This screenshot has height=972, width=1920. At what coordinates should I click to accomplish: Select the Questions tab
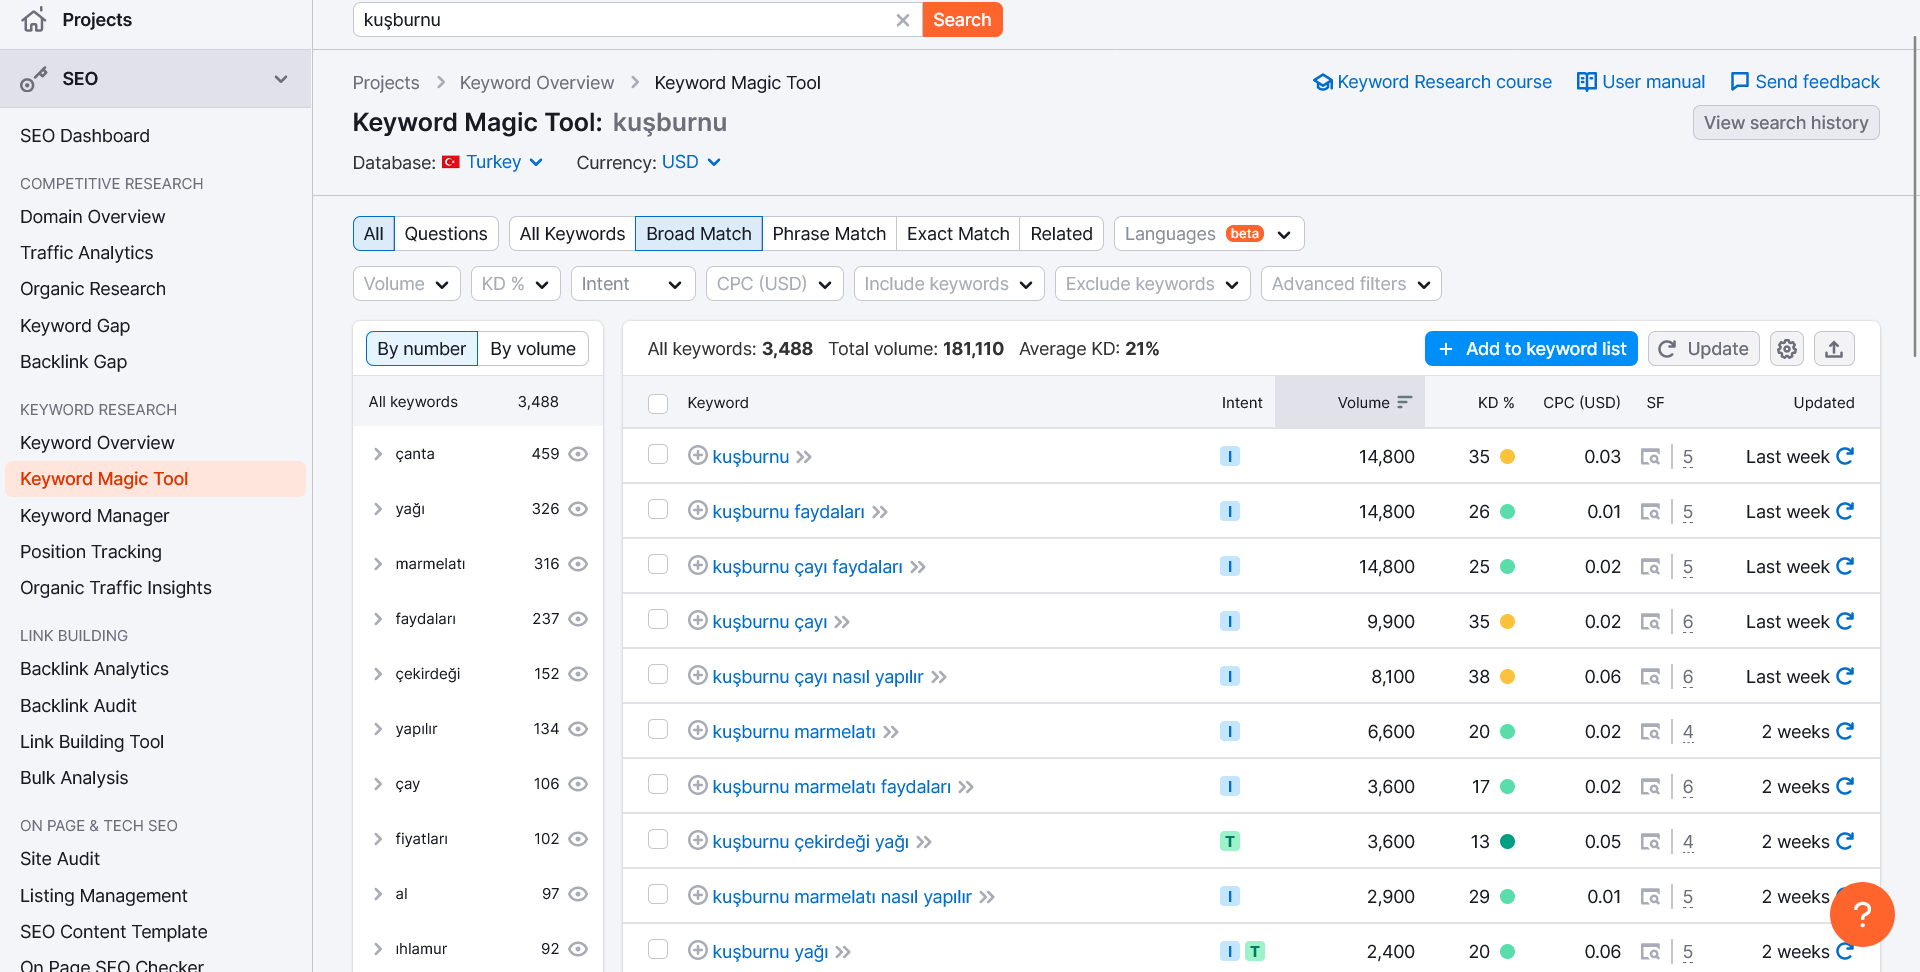(x=446, y=234)
